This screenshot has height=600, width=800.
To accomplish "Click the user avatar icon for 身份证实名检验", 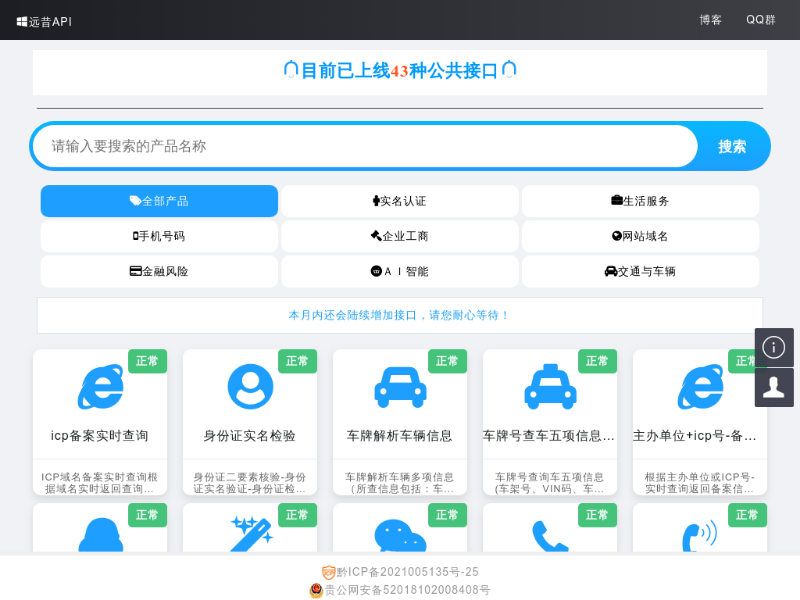I will click(x=250, y=386).
